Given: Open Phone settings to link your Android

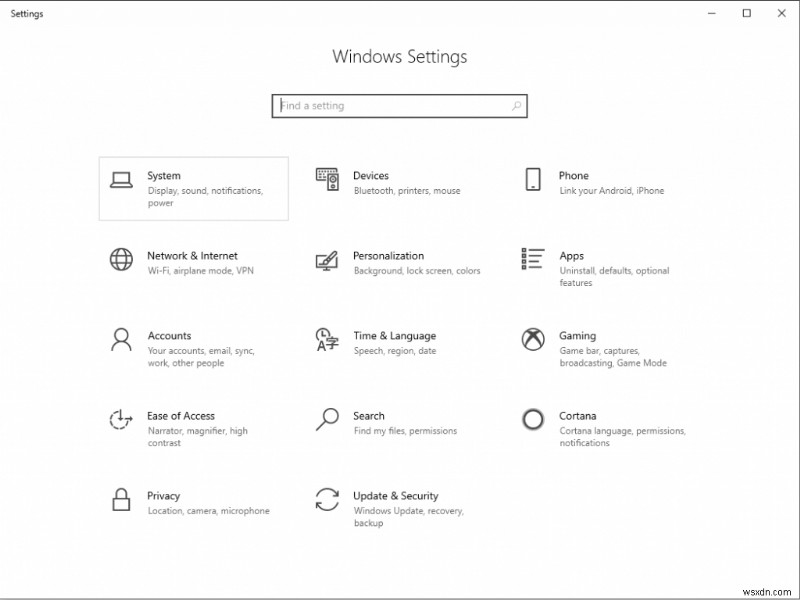Looking at the screenshot, I should pyautogui.click(x=604, y=182).
